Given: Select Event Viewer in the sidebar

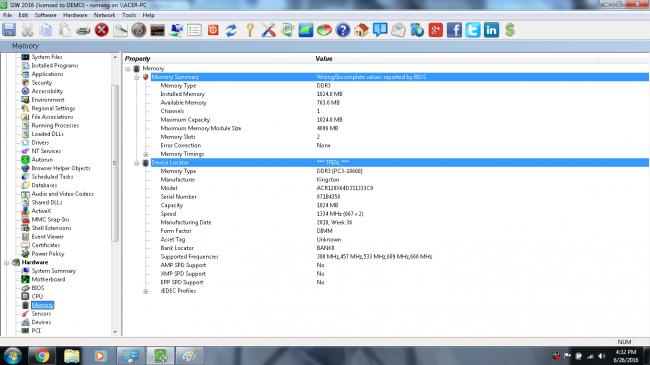Looking at the screenshot, I should coord(48,236).
